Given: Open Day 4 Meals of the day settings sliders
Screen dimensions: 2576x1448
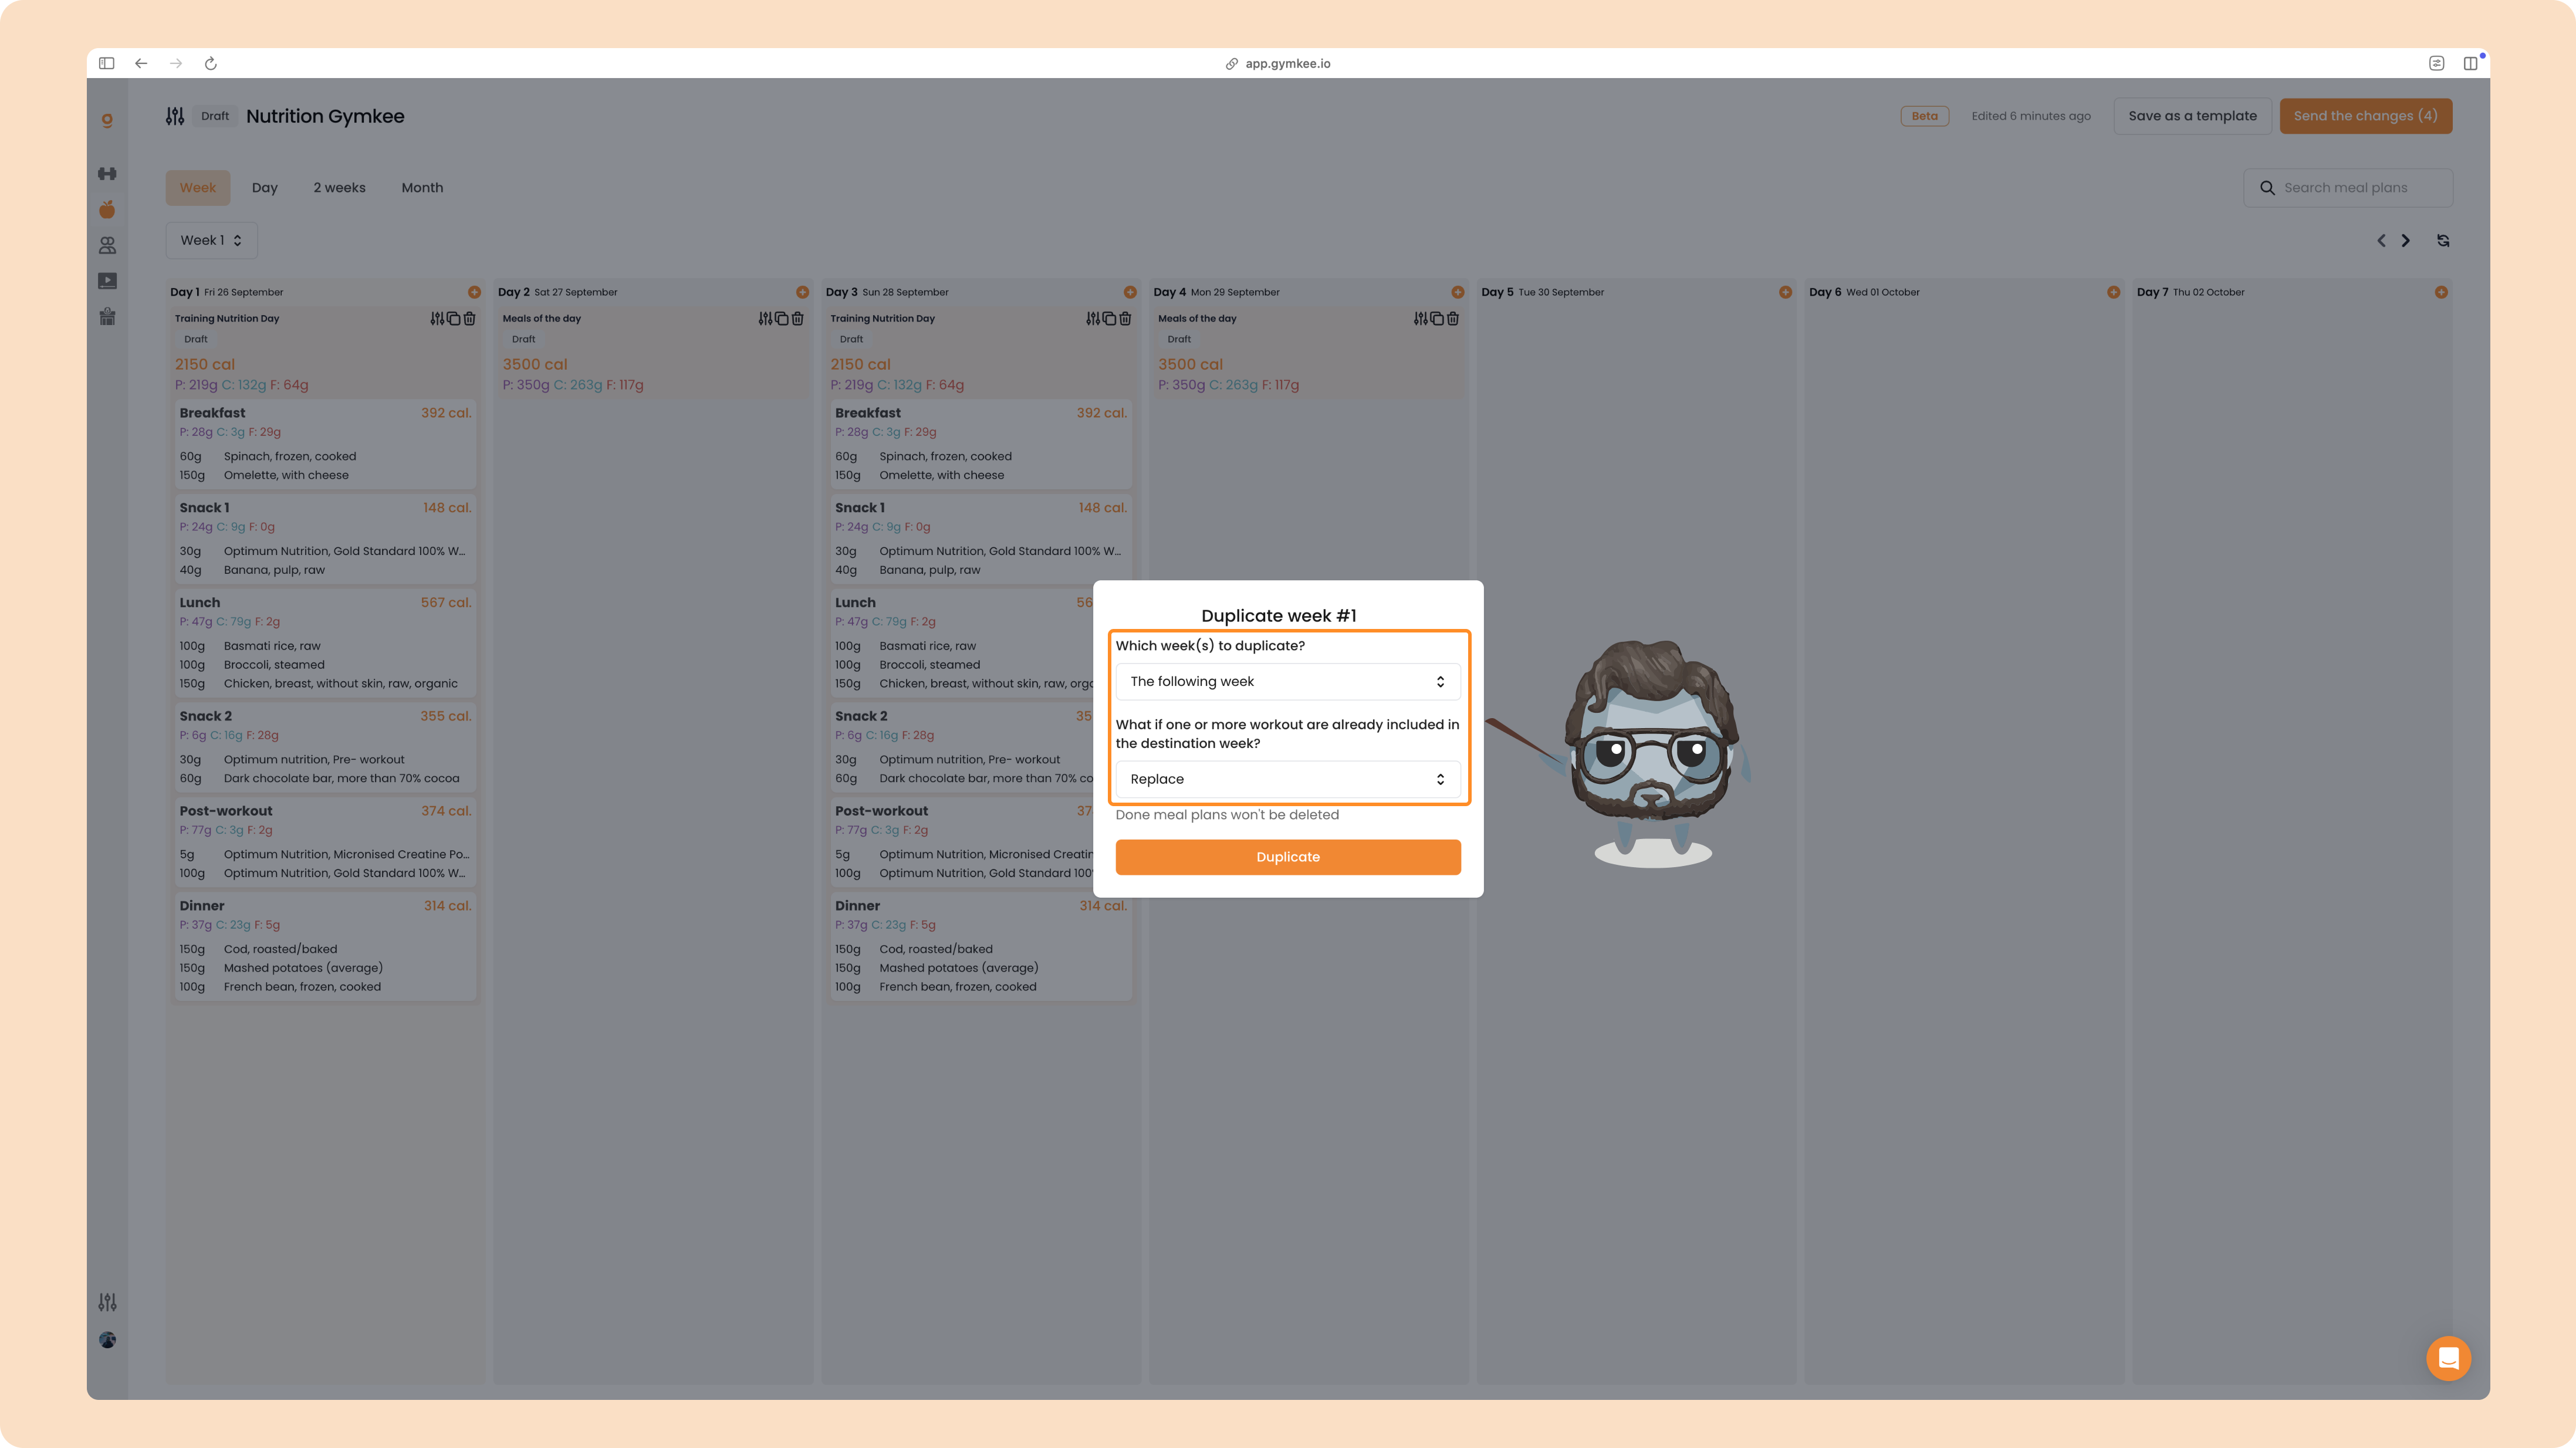Looking at the screenshot, I should [x=1421, y=318].
